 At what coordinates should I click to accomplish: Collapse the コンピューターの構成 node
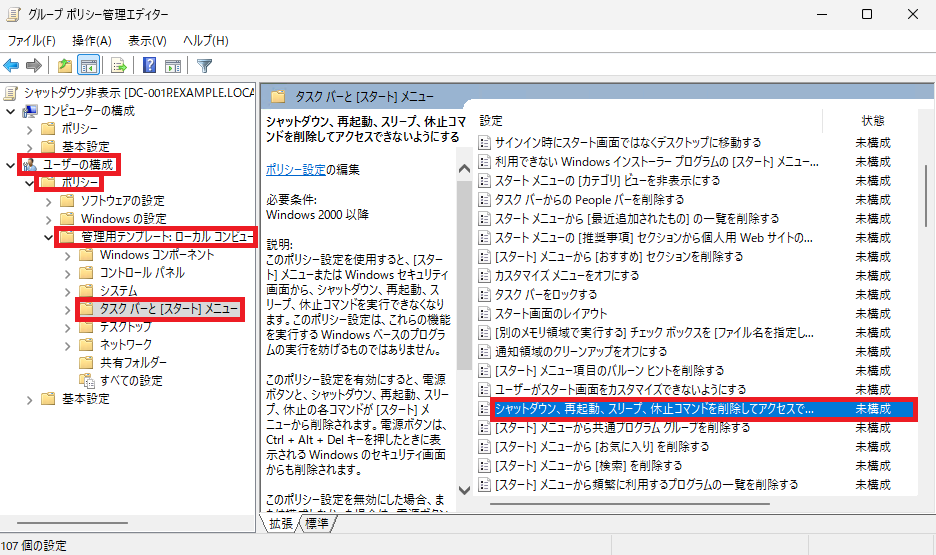tap(10, 111)
